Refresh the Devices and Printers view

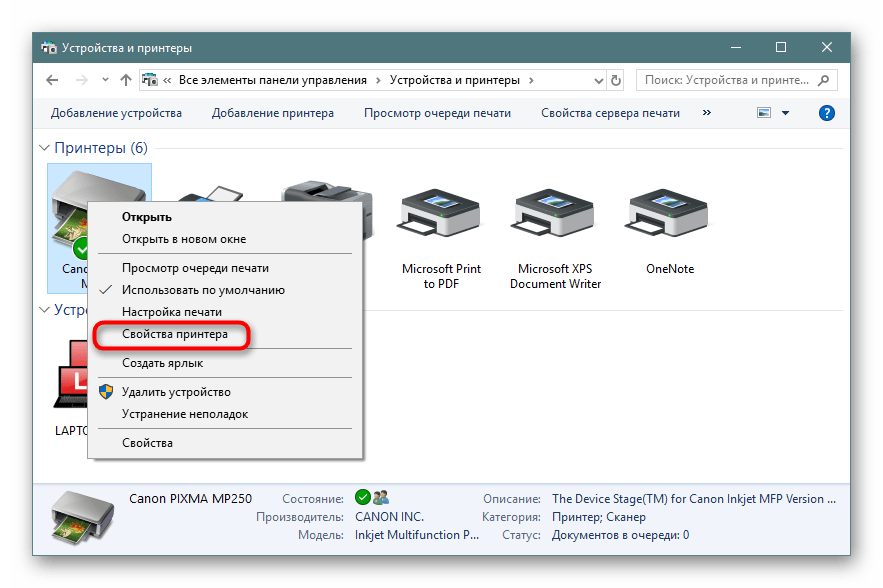[616, 81]
